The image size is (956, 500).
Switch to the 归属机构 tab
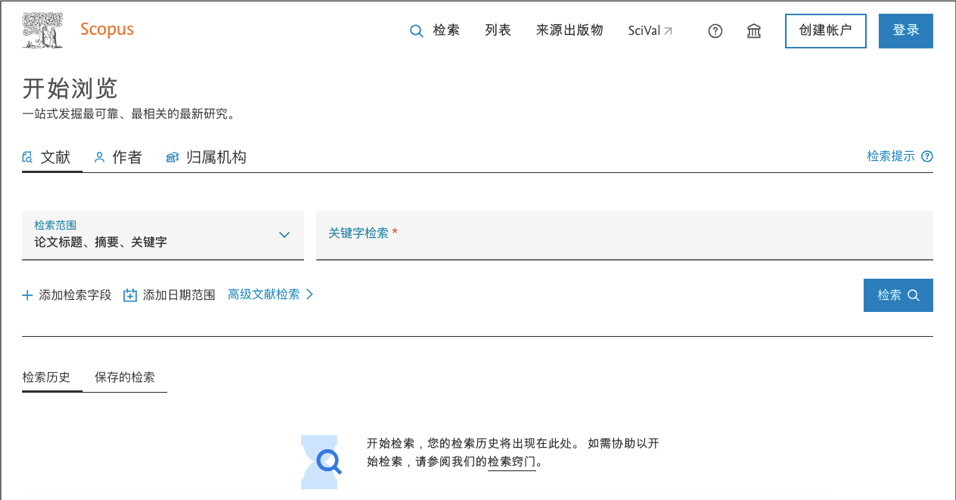click(206, 157)
